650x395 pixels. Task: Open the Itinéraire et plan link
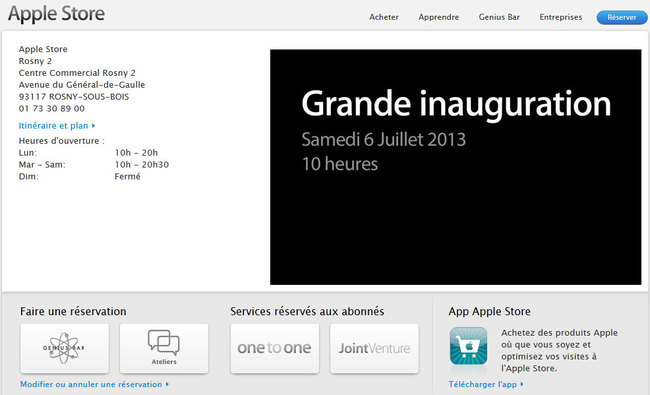click(57, 126)
